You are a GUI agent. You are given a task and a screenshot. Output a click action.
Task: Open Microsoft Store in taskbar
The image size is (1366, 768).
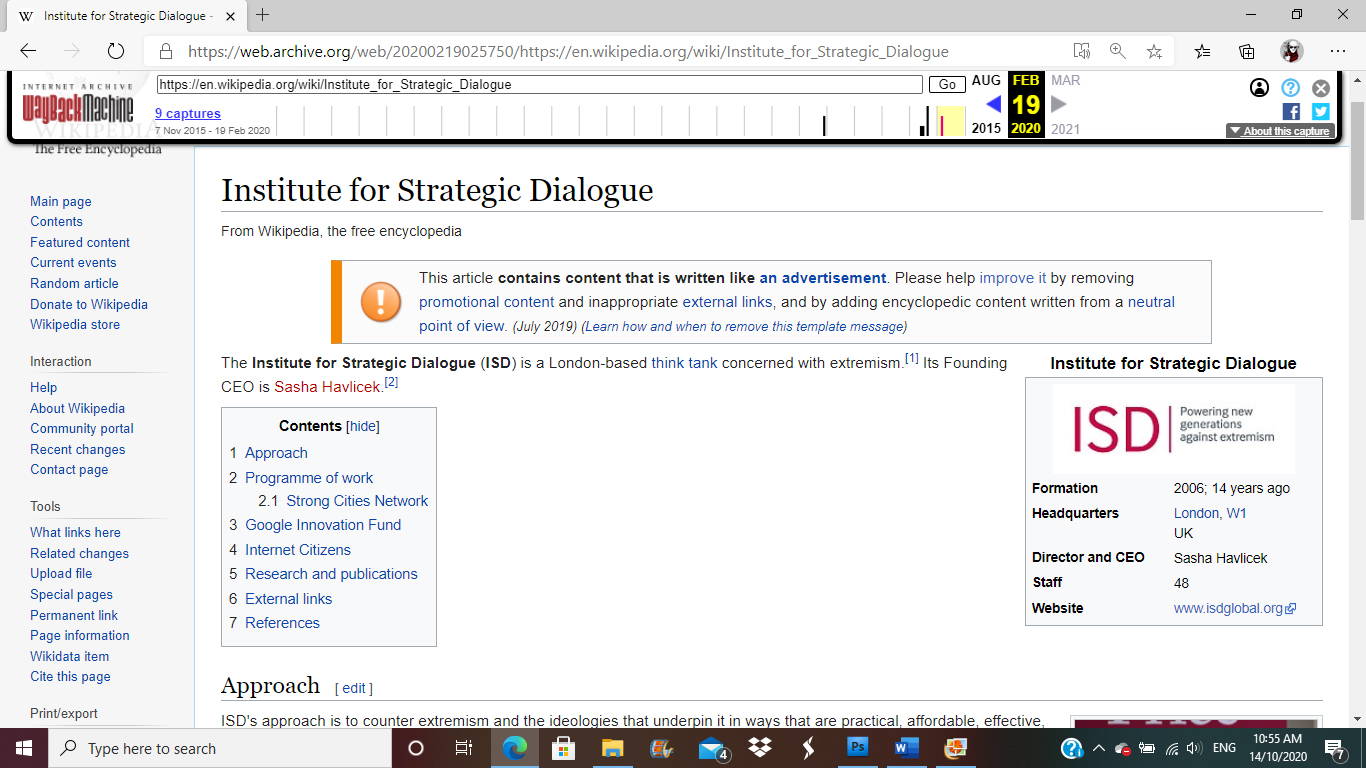(563, 748)
